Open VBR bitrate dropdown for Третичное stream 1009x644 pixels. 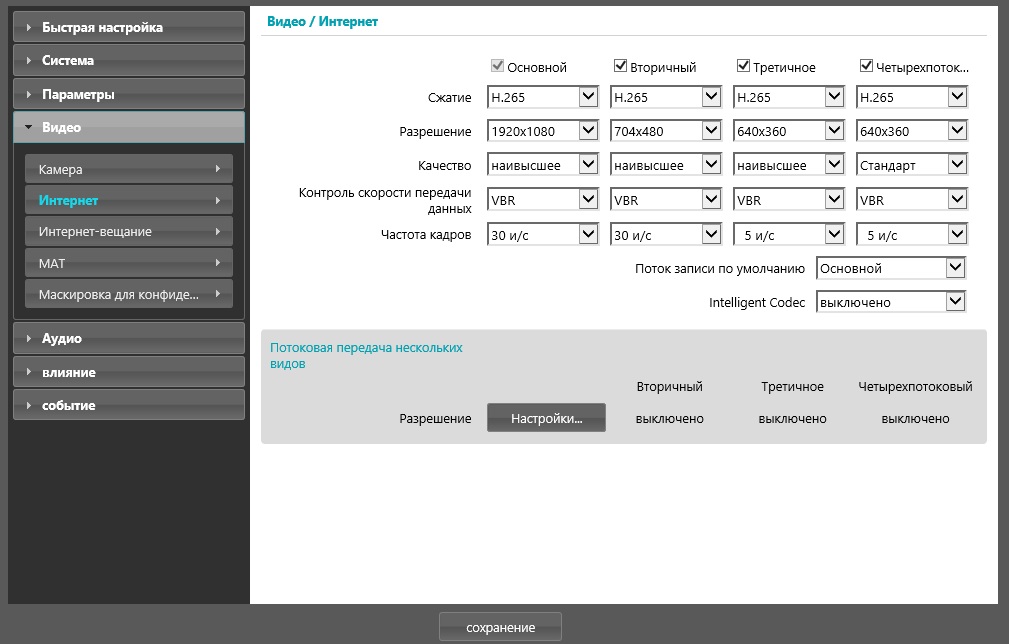[789, 200]
